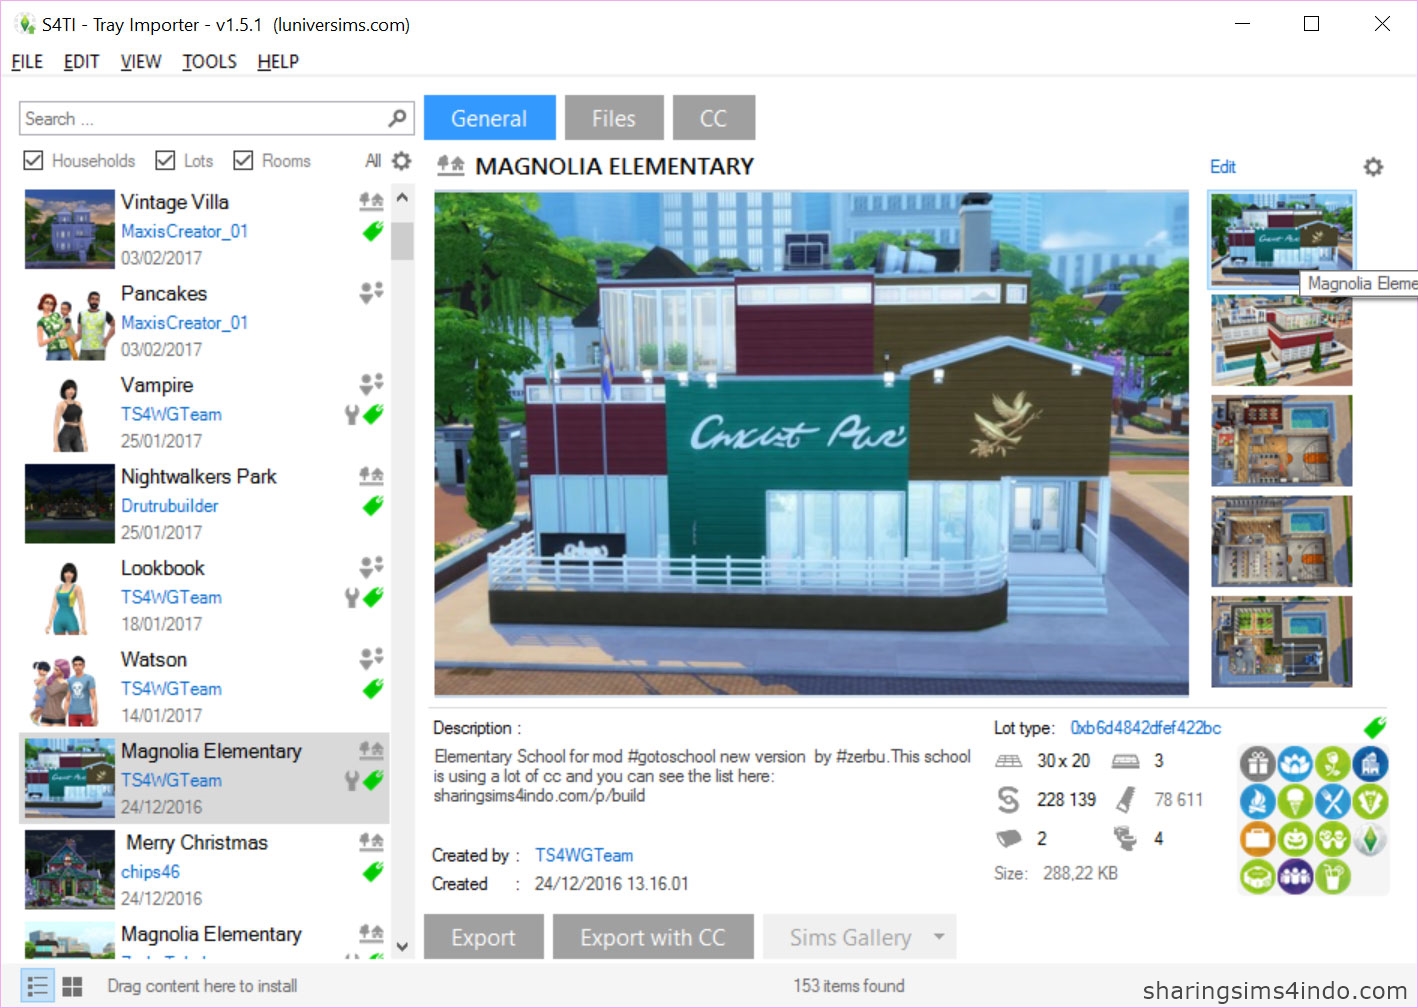Click the gray gift box pack icon
The width and height of the screenshot is (1418, 1008).
pos(1258,764)
